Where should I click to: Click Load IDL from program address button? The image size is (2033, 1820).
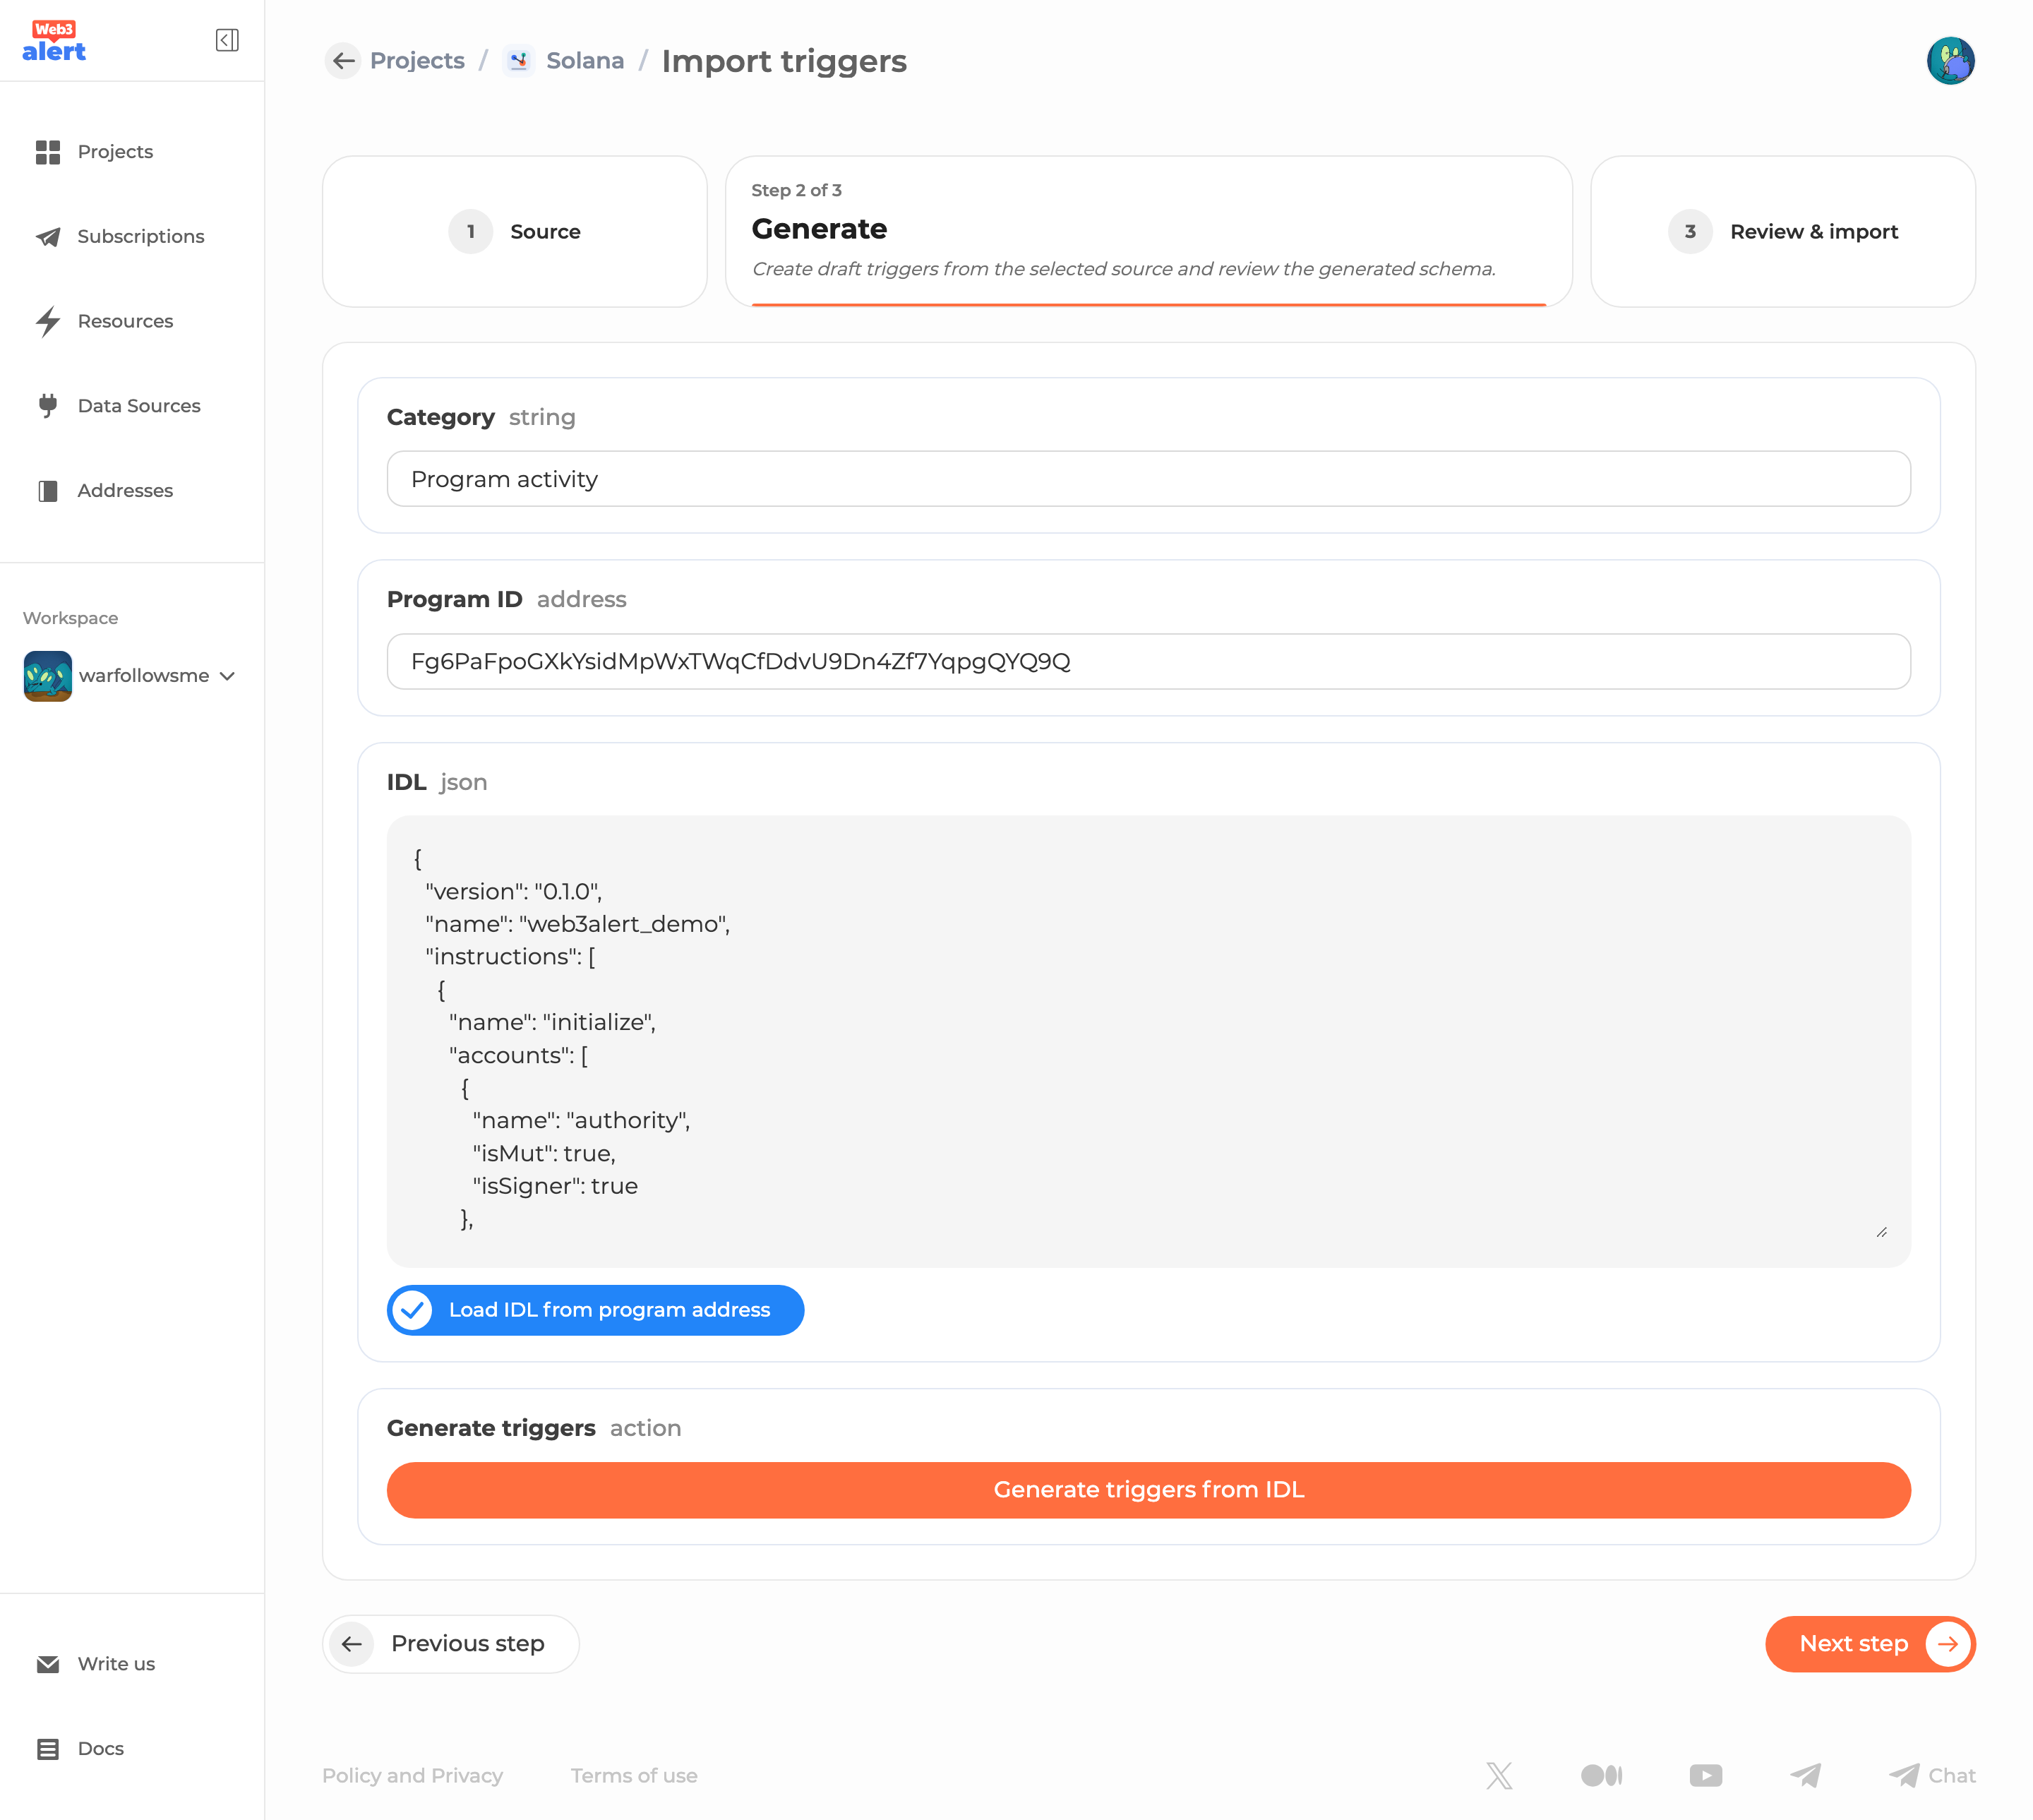tap(595, 1311)
